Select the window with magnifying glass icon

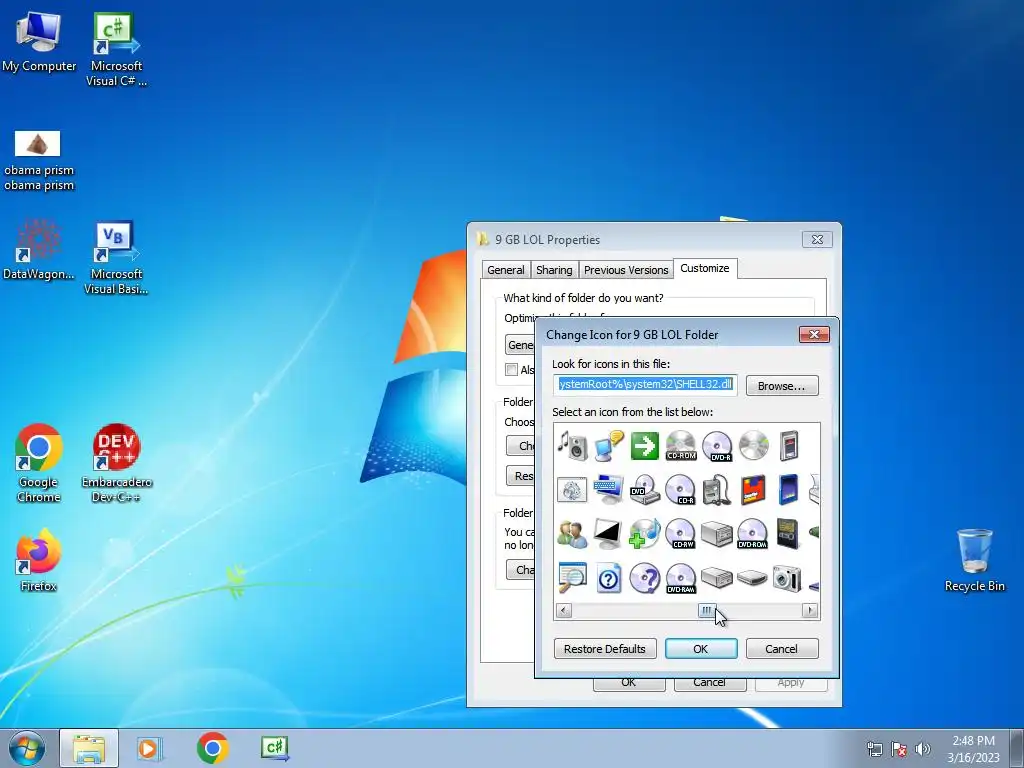573,578
